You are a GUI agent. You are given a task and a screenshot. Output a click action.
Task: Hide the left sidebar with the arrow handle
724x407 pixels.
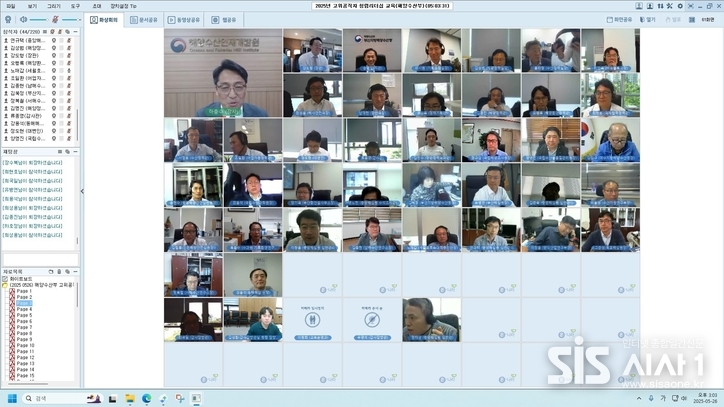82,191
